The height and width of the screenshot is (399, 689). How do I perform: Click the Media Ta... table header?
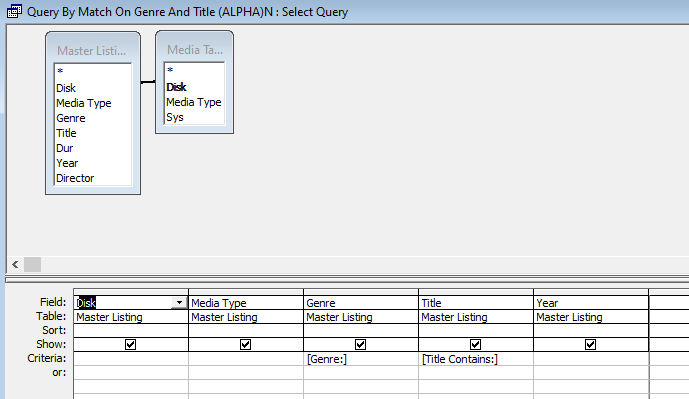pyautogui.click(x=194, y=49)
